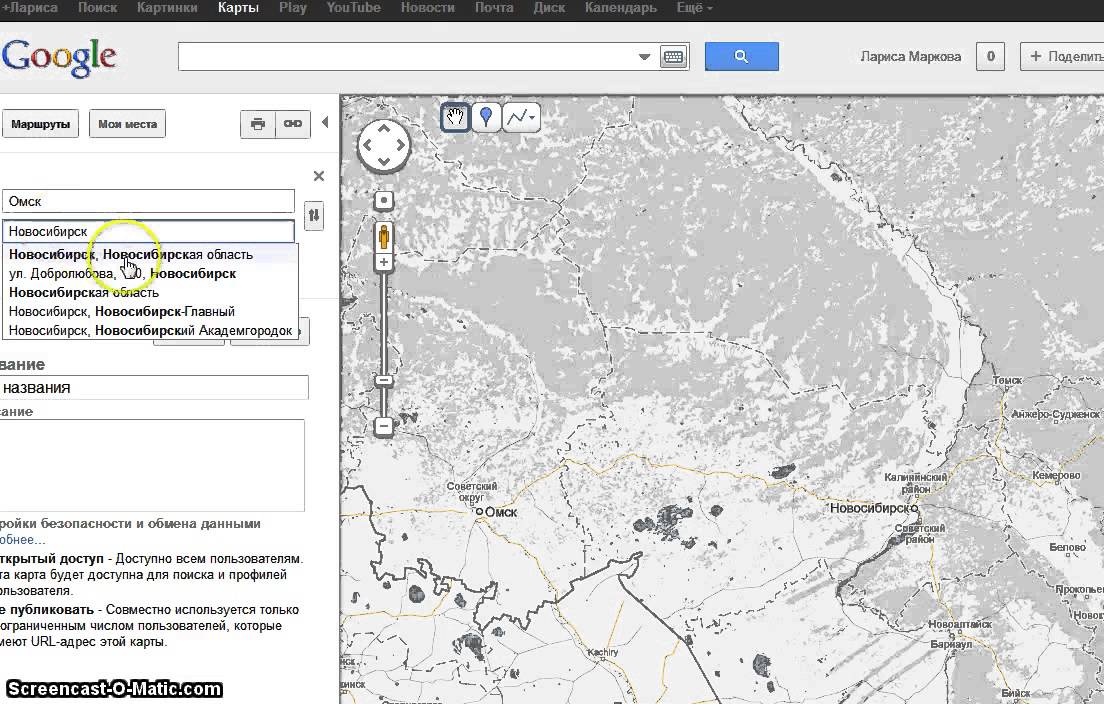Zoom out with the minus button
This screenshot has width=1104, height=704.
pos(384,426)
